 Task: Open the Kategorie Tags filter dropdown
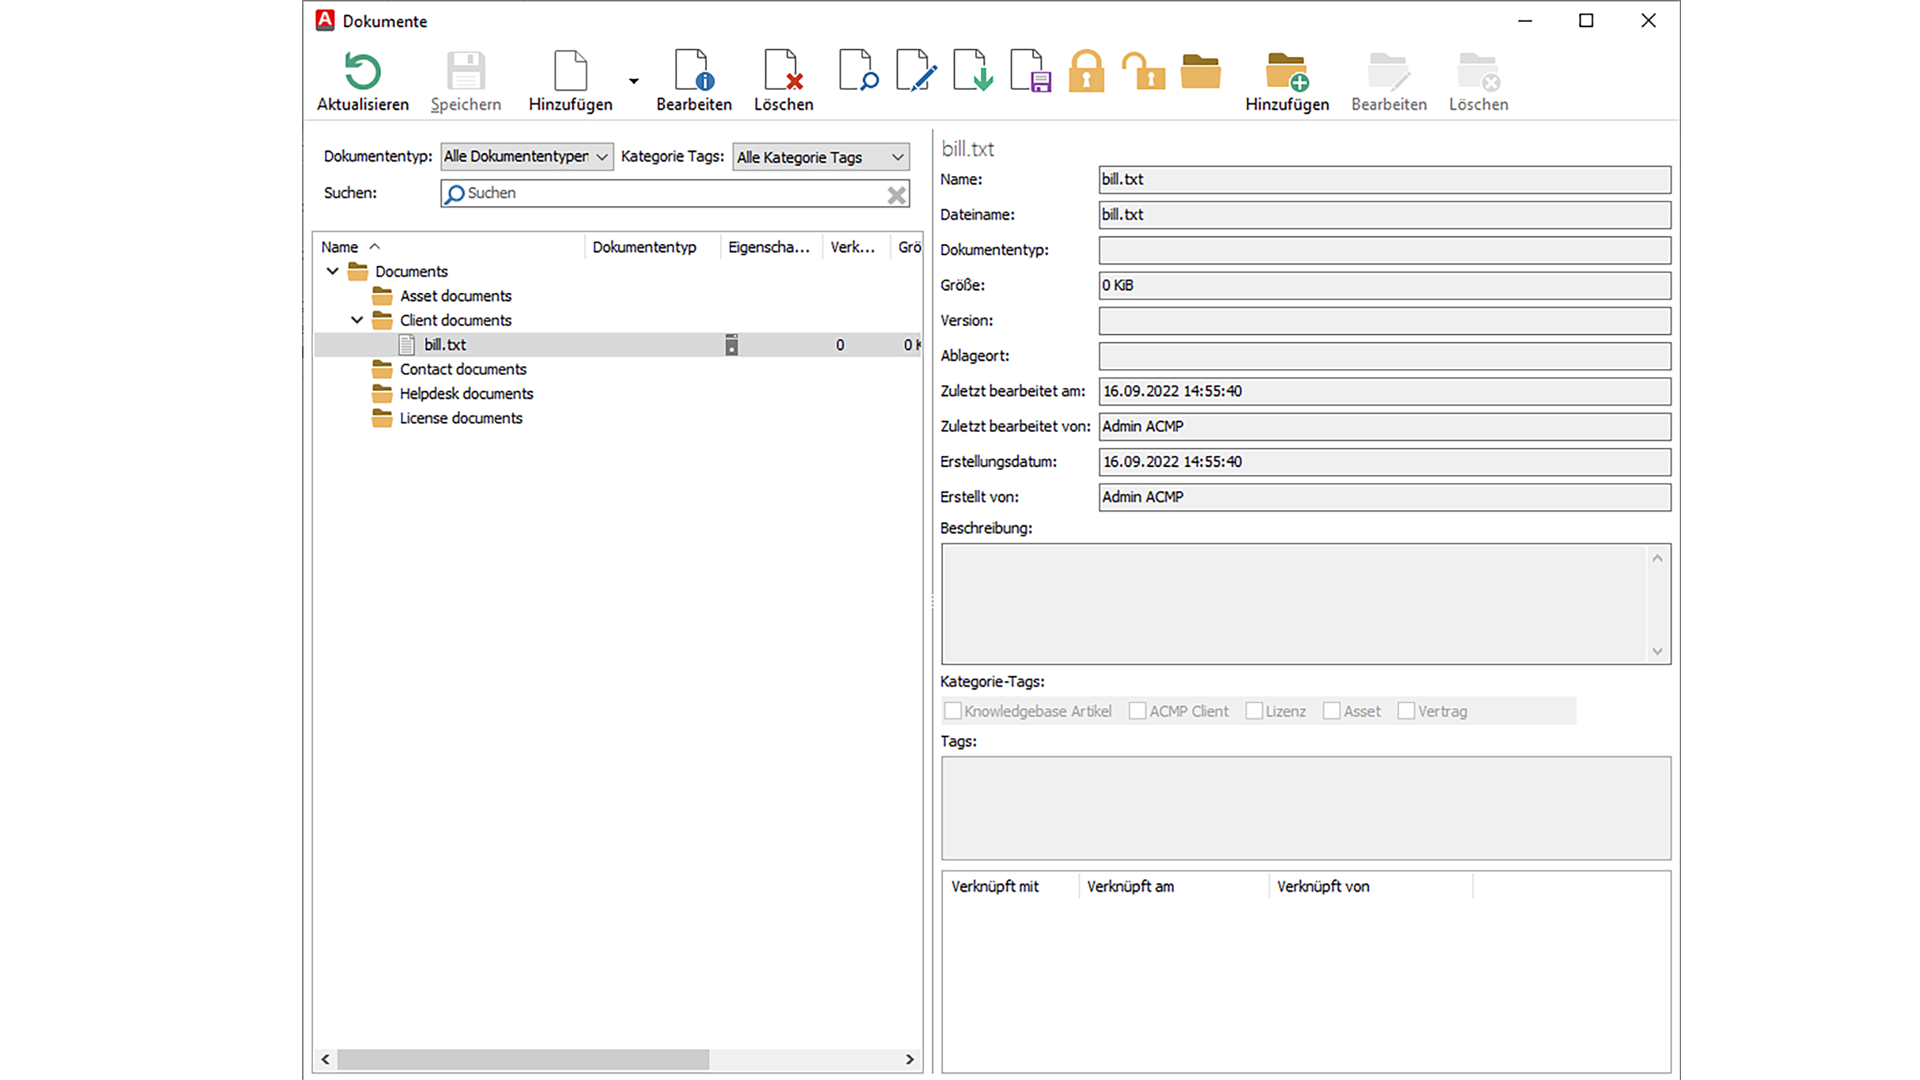(x=821, y=157)
